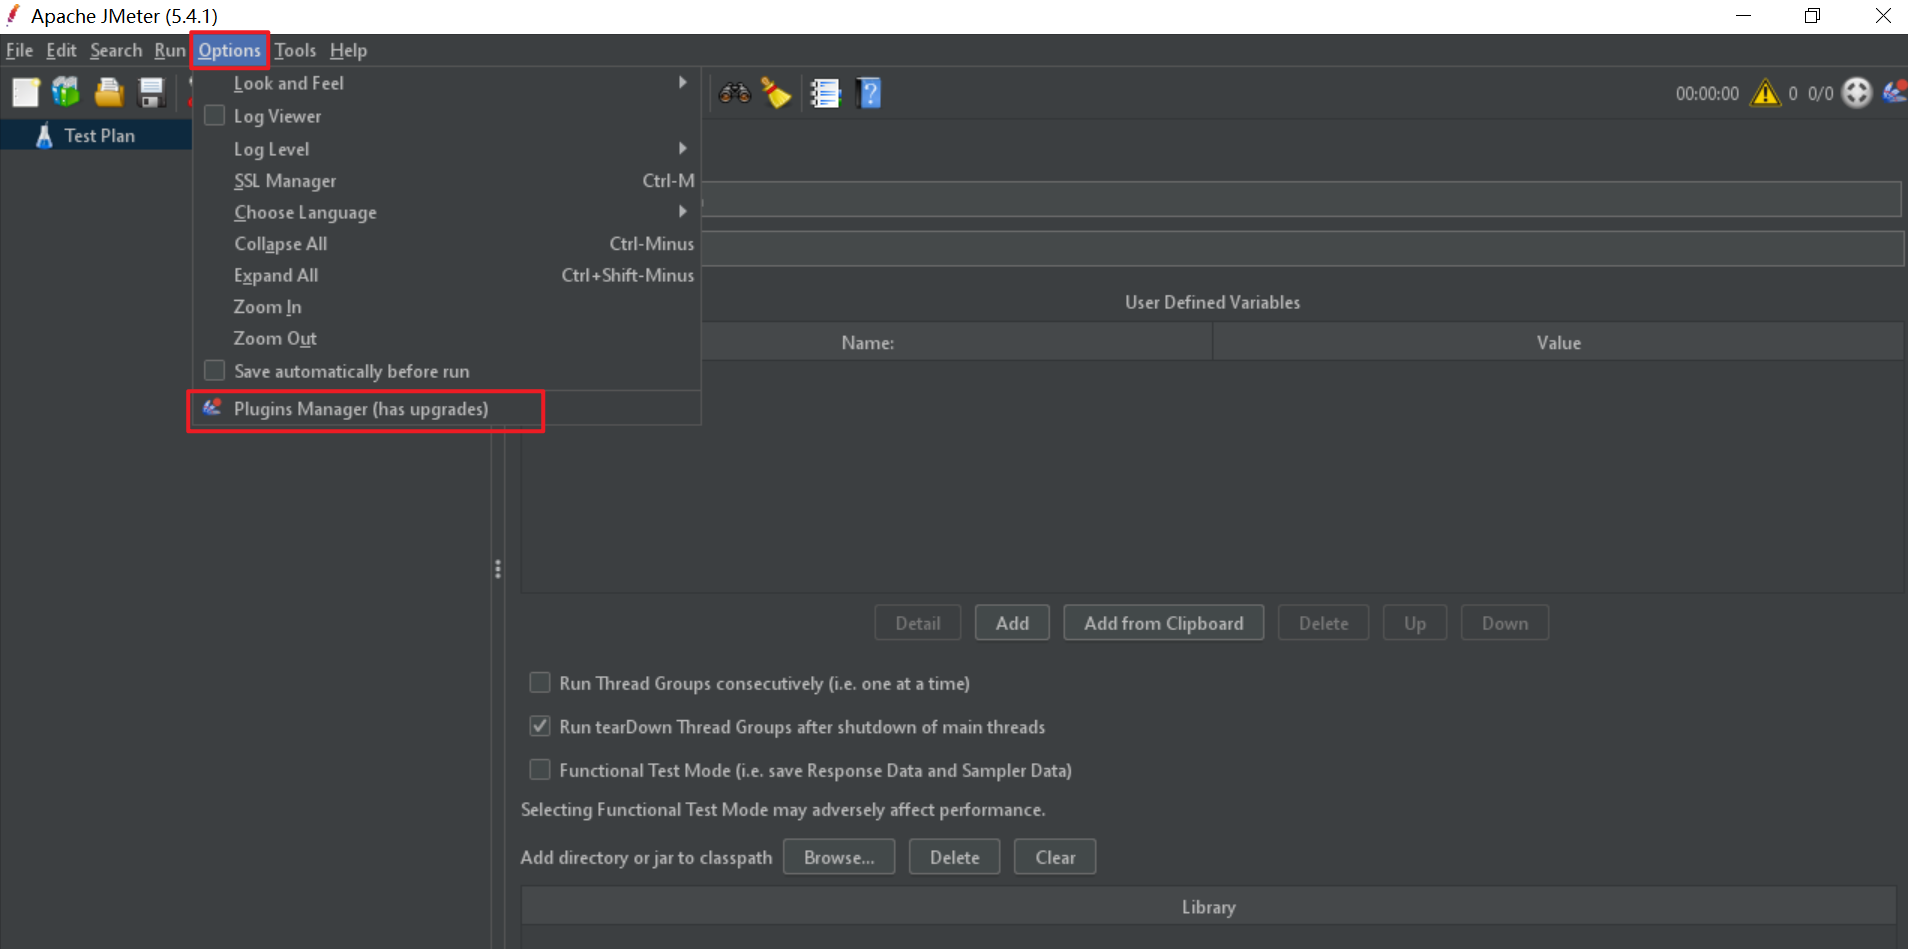Image resolution: width=1908 pixels, height=949 pixels.
Task: Click the Save floppy disk icon
Action: [x=151, y=93]
